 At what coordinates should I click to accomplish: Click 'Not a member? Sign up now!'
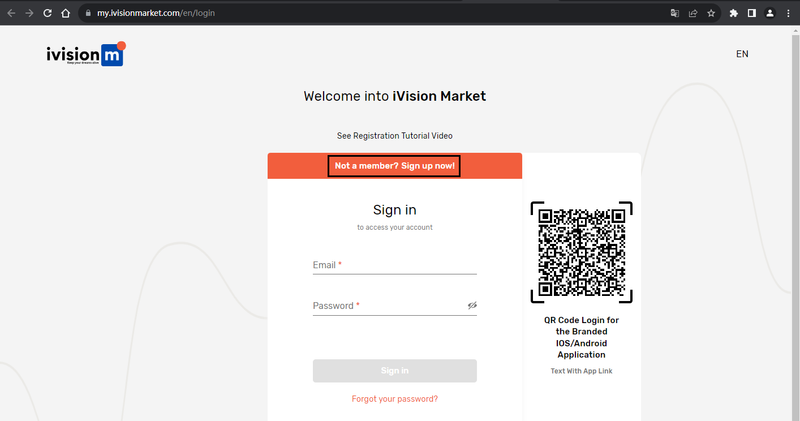coord(394,166)
